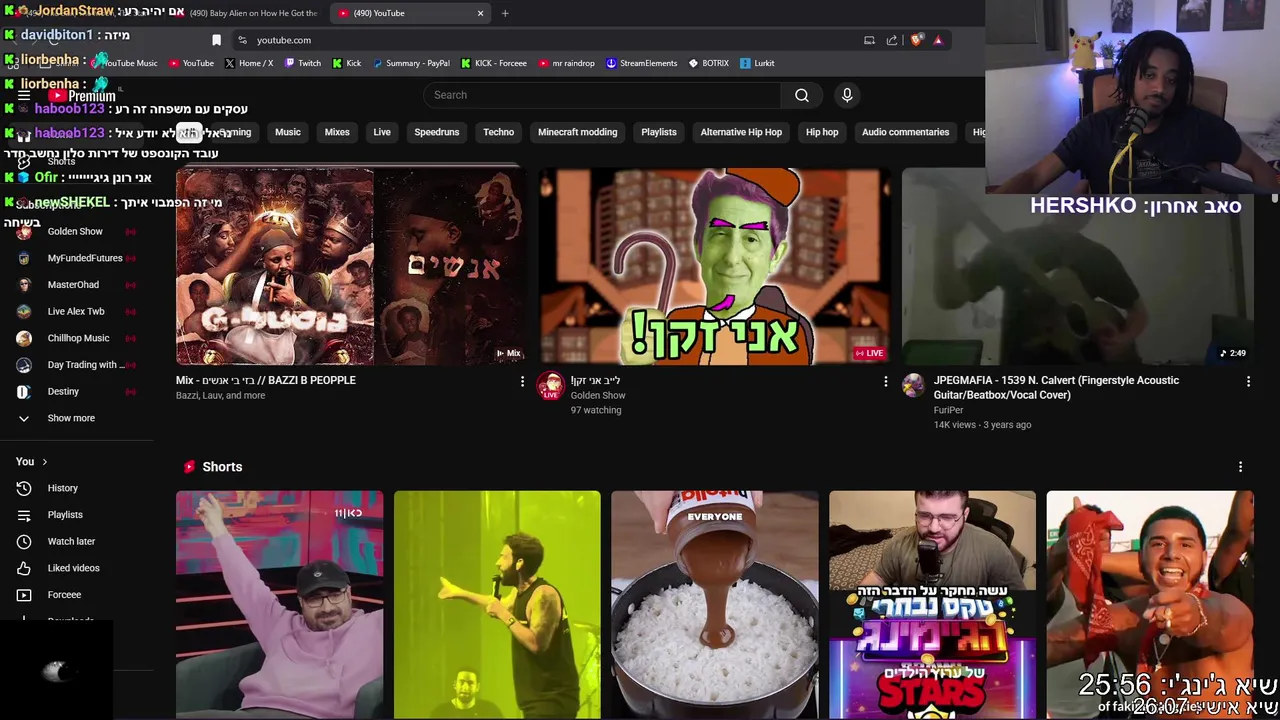Open Shorts section three-dot menu
This screenshot has height=720, width=1280.
pyautogui.click(x=1240, y=467)
